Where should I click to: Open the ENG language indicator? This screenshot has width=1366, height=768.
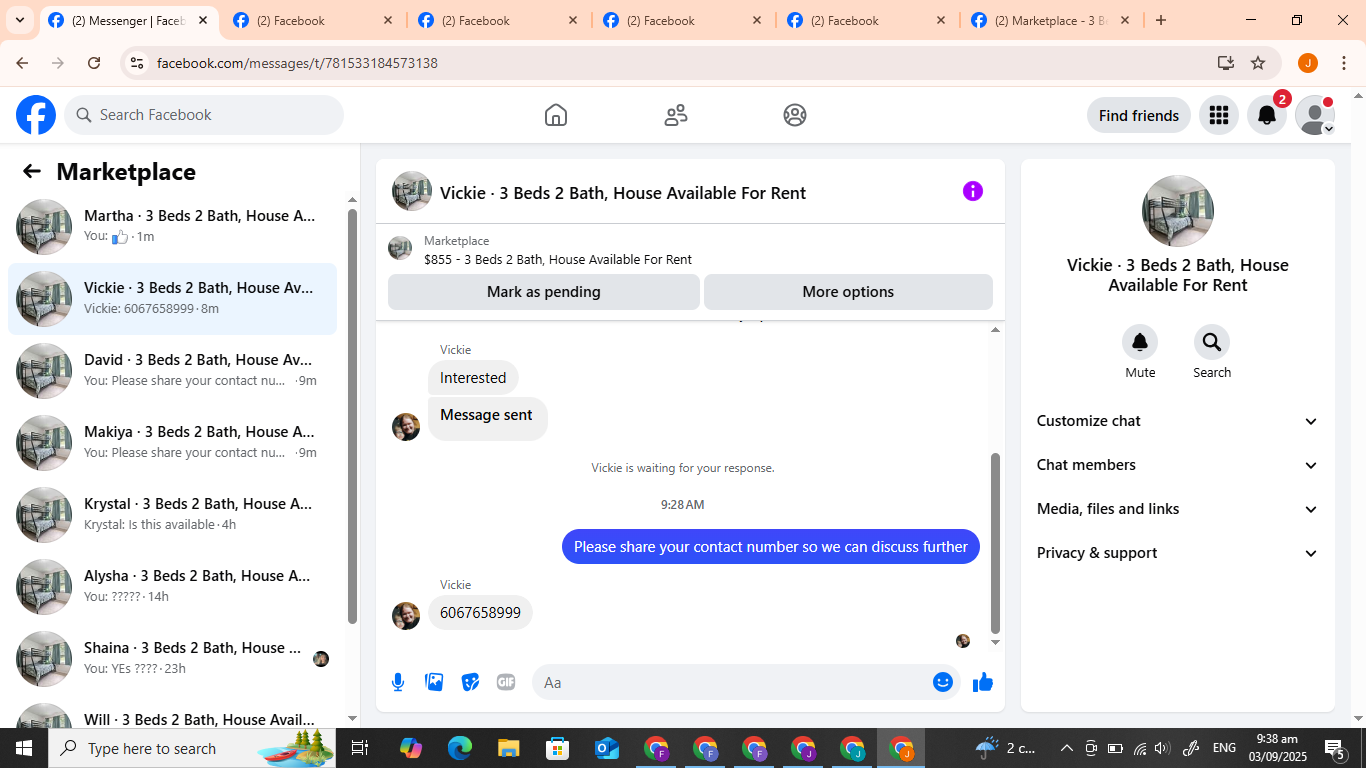[1224, 748]
